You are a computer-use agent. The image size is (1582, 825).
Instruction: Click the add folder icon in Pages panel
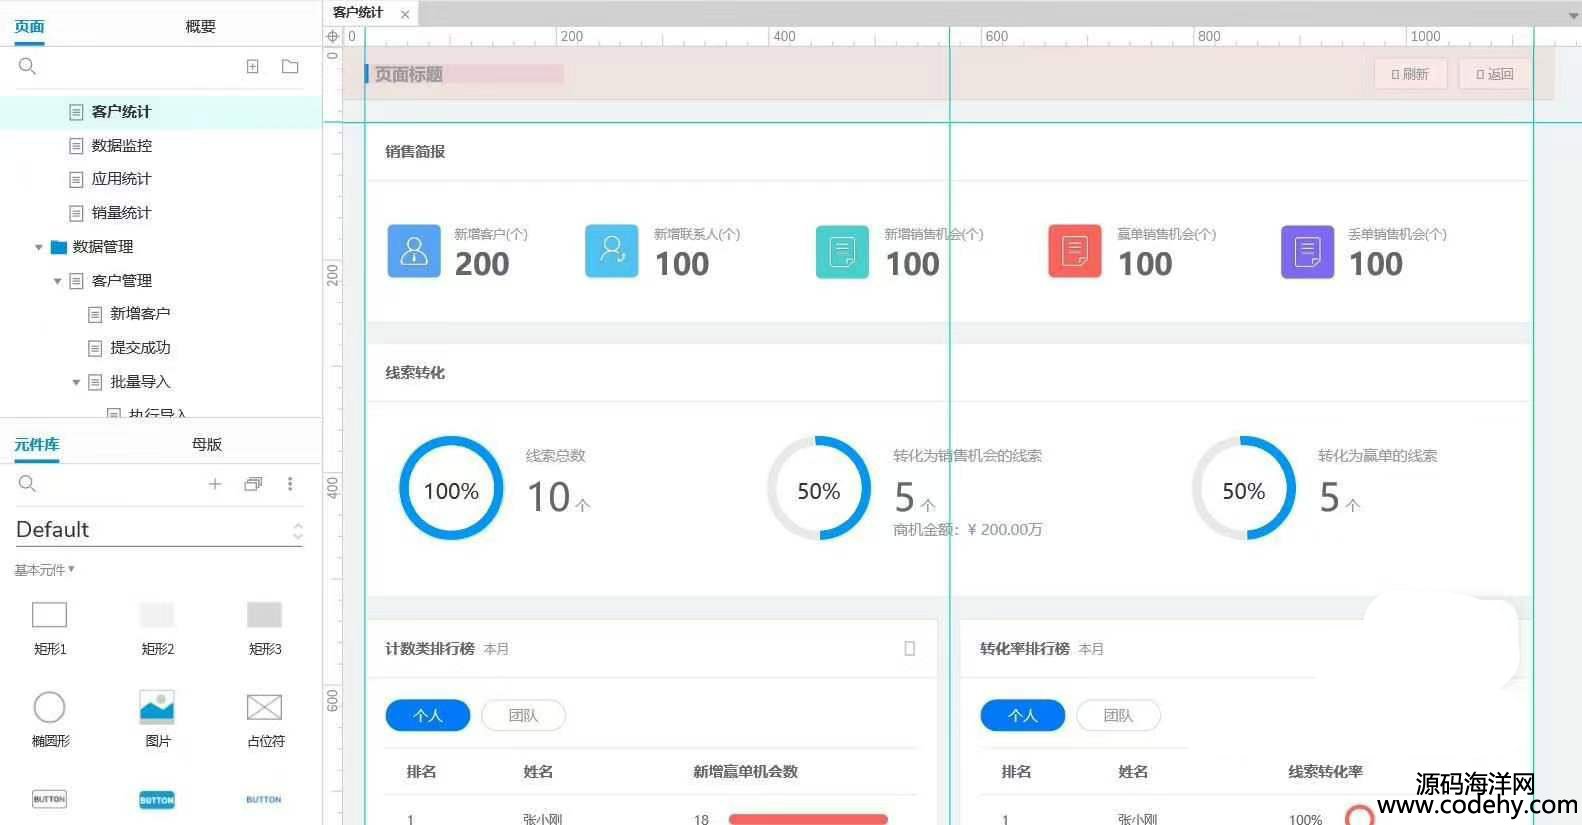(290, 67)
